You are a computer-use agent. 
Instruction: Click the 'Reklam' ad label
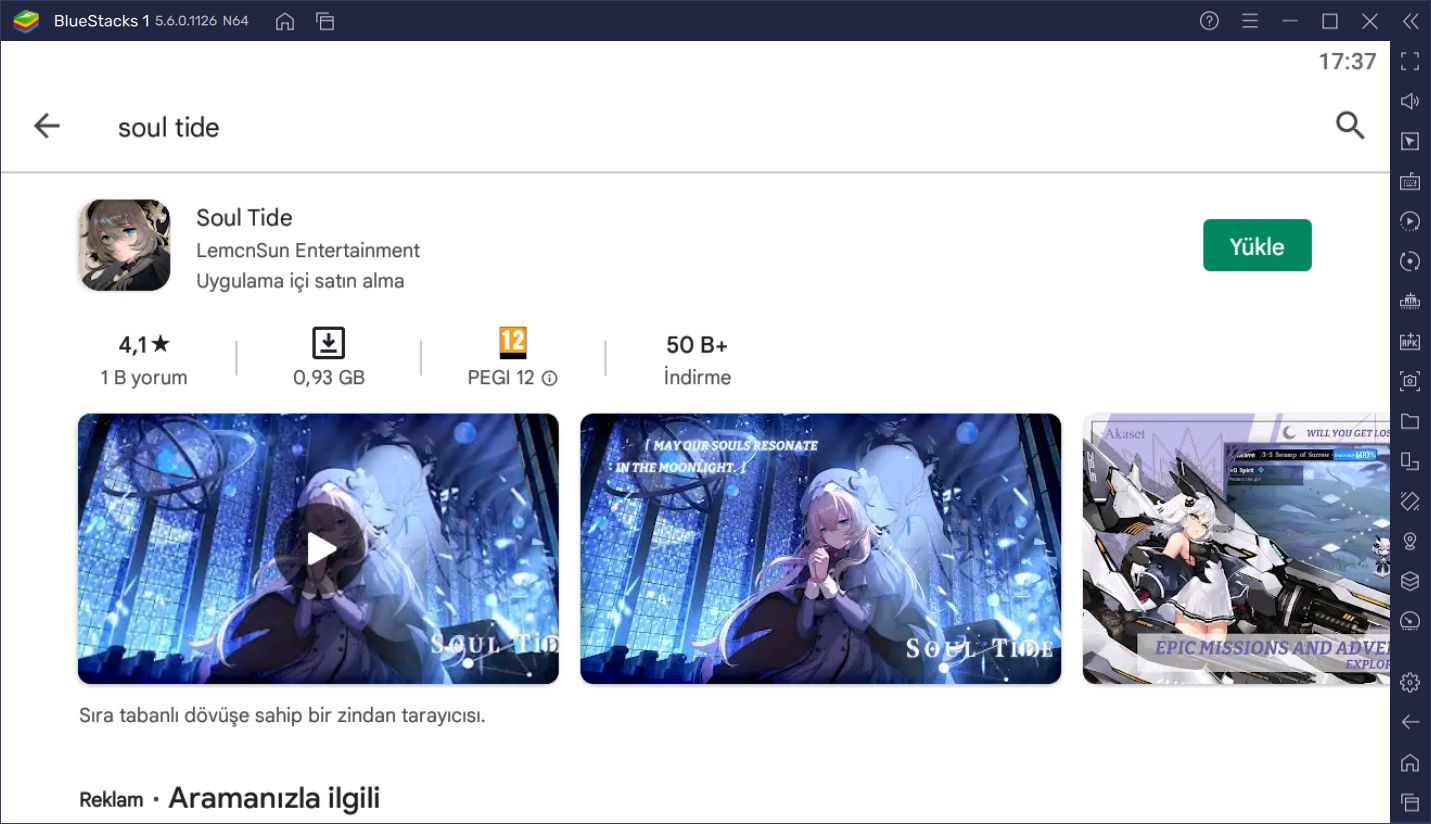click(x=111, y=800)
